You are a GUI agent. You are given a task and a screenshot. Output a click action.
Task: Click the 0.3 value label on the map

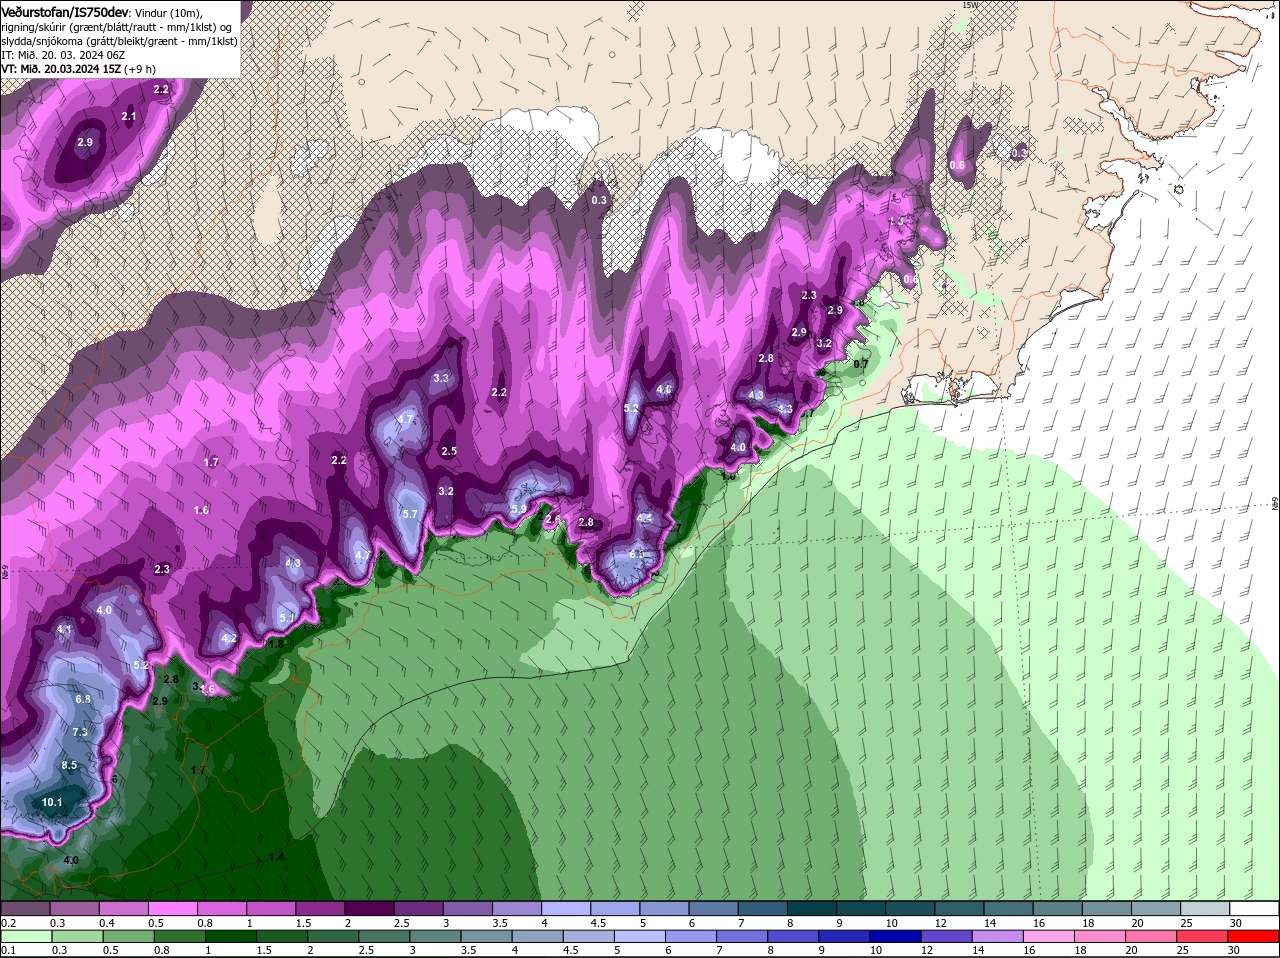599,200
